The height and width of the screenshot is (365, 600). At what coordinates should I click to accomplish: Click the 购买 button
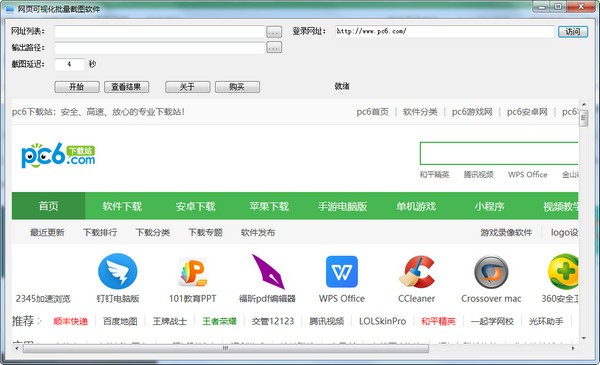[237, 87]
